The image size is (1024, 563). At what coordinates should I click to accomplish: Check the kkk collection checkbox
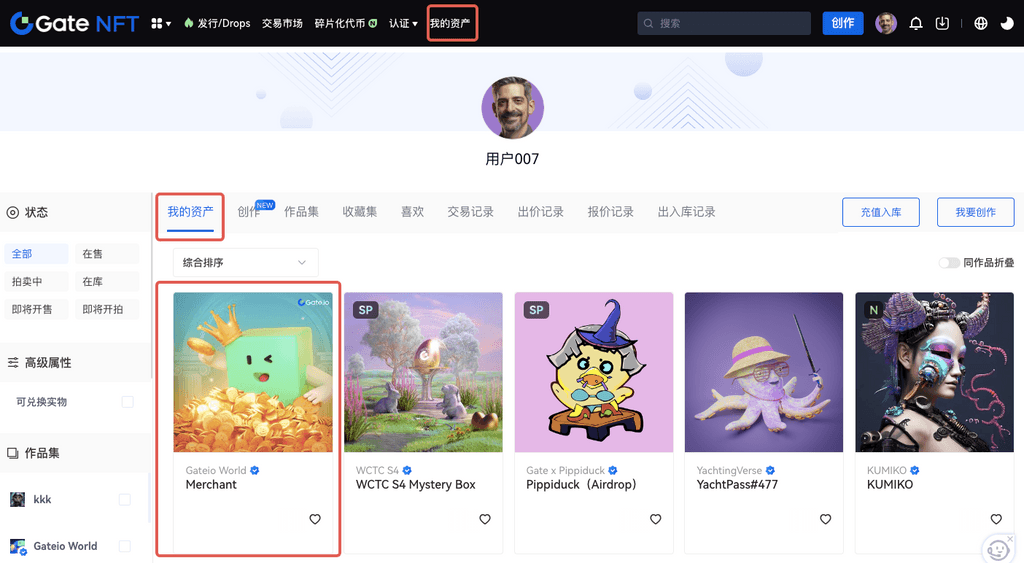coord(124,499)
